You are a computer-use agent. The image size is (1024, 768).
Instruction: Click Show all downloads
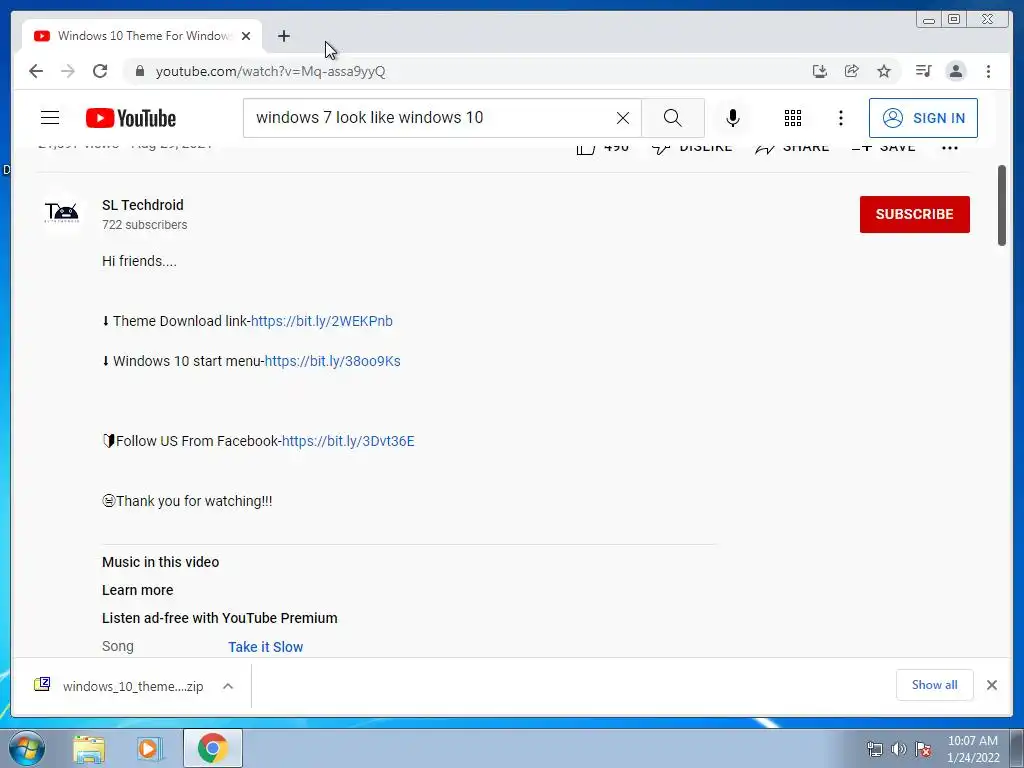click(935, 684)
